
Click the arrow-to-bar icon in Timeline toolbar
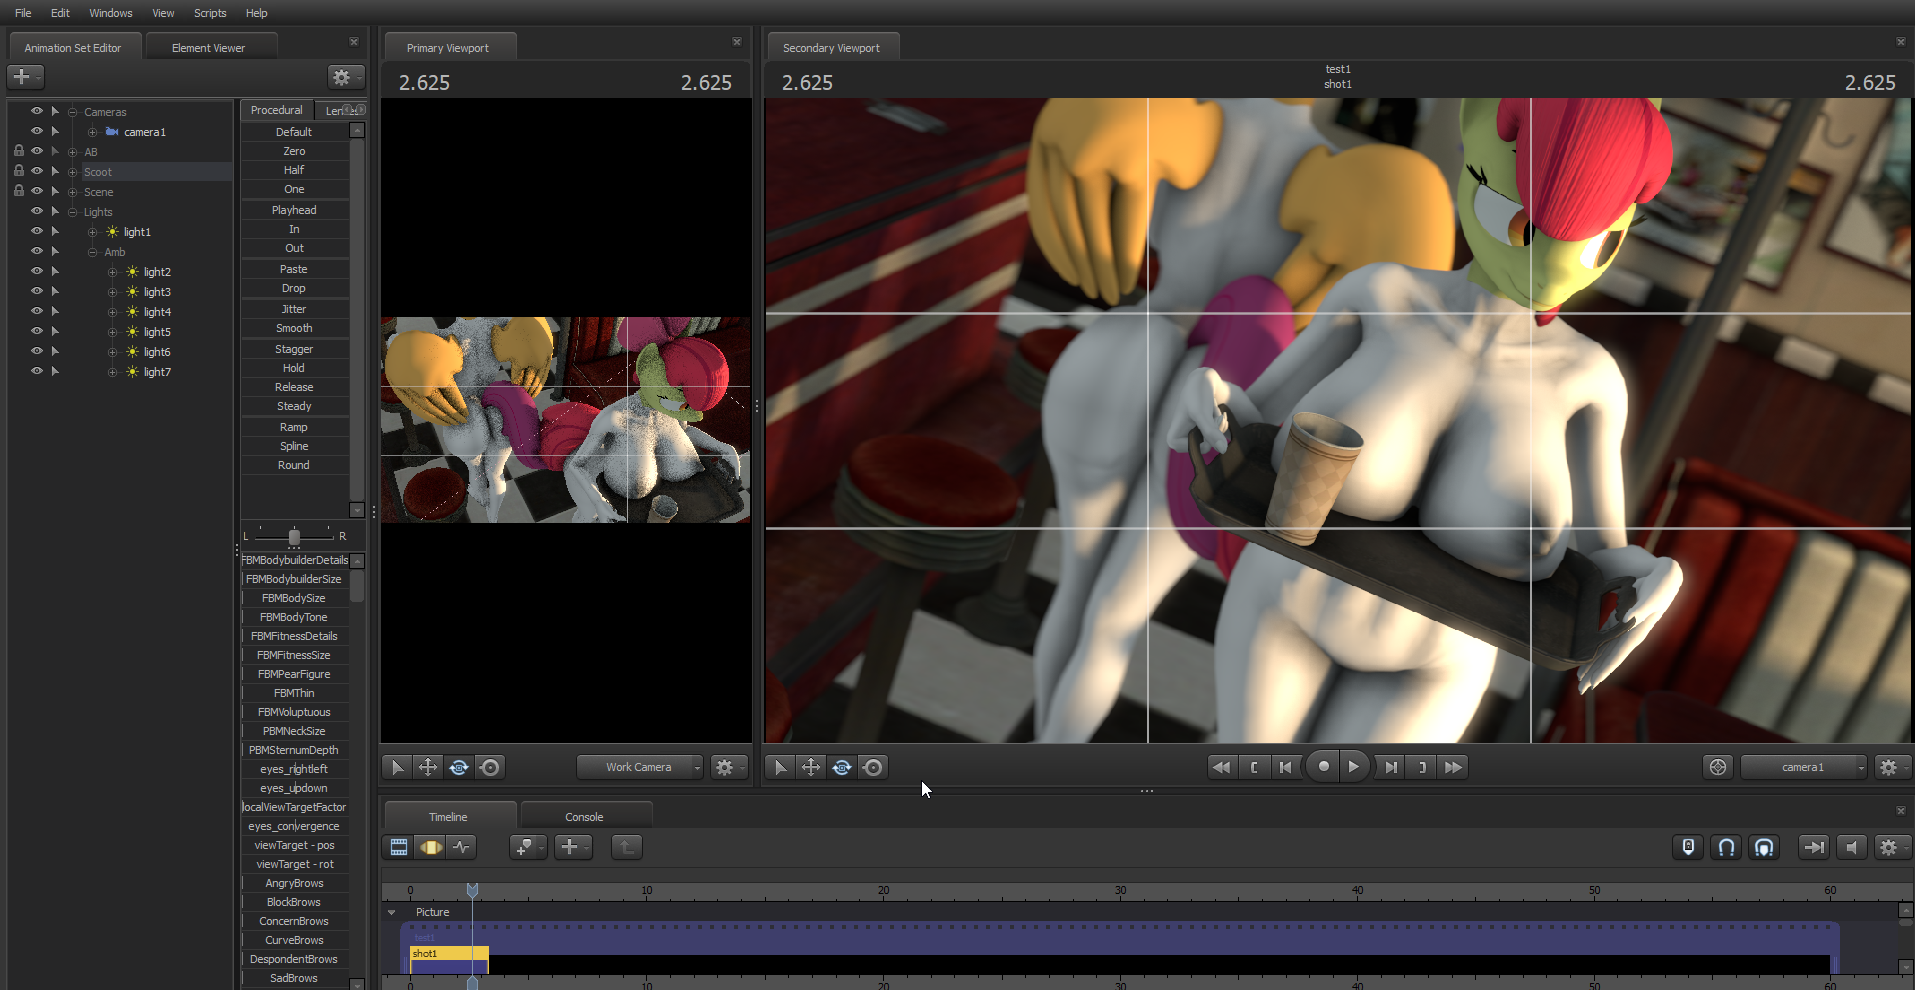coord(1812,847)
